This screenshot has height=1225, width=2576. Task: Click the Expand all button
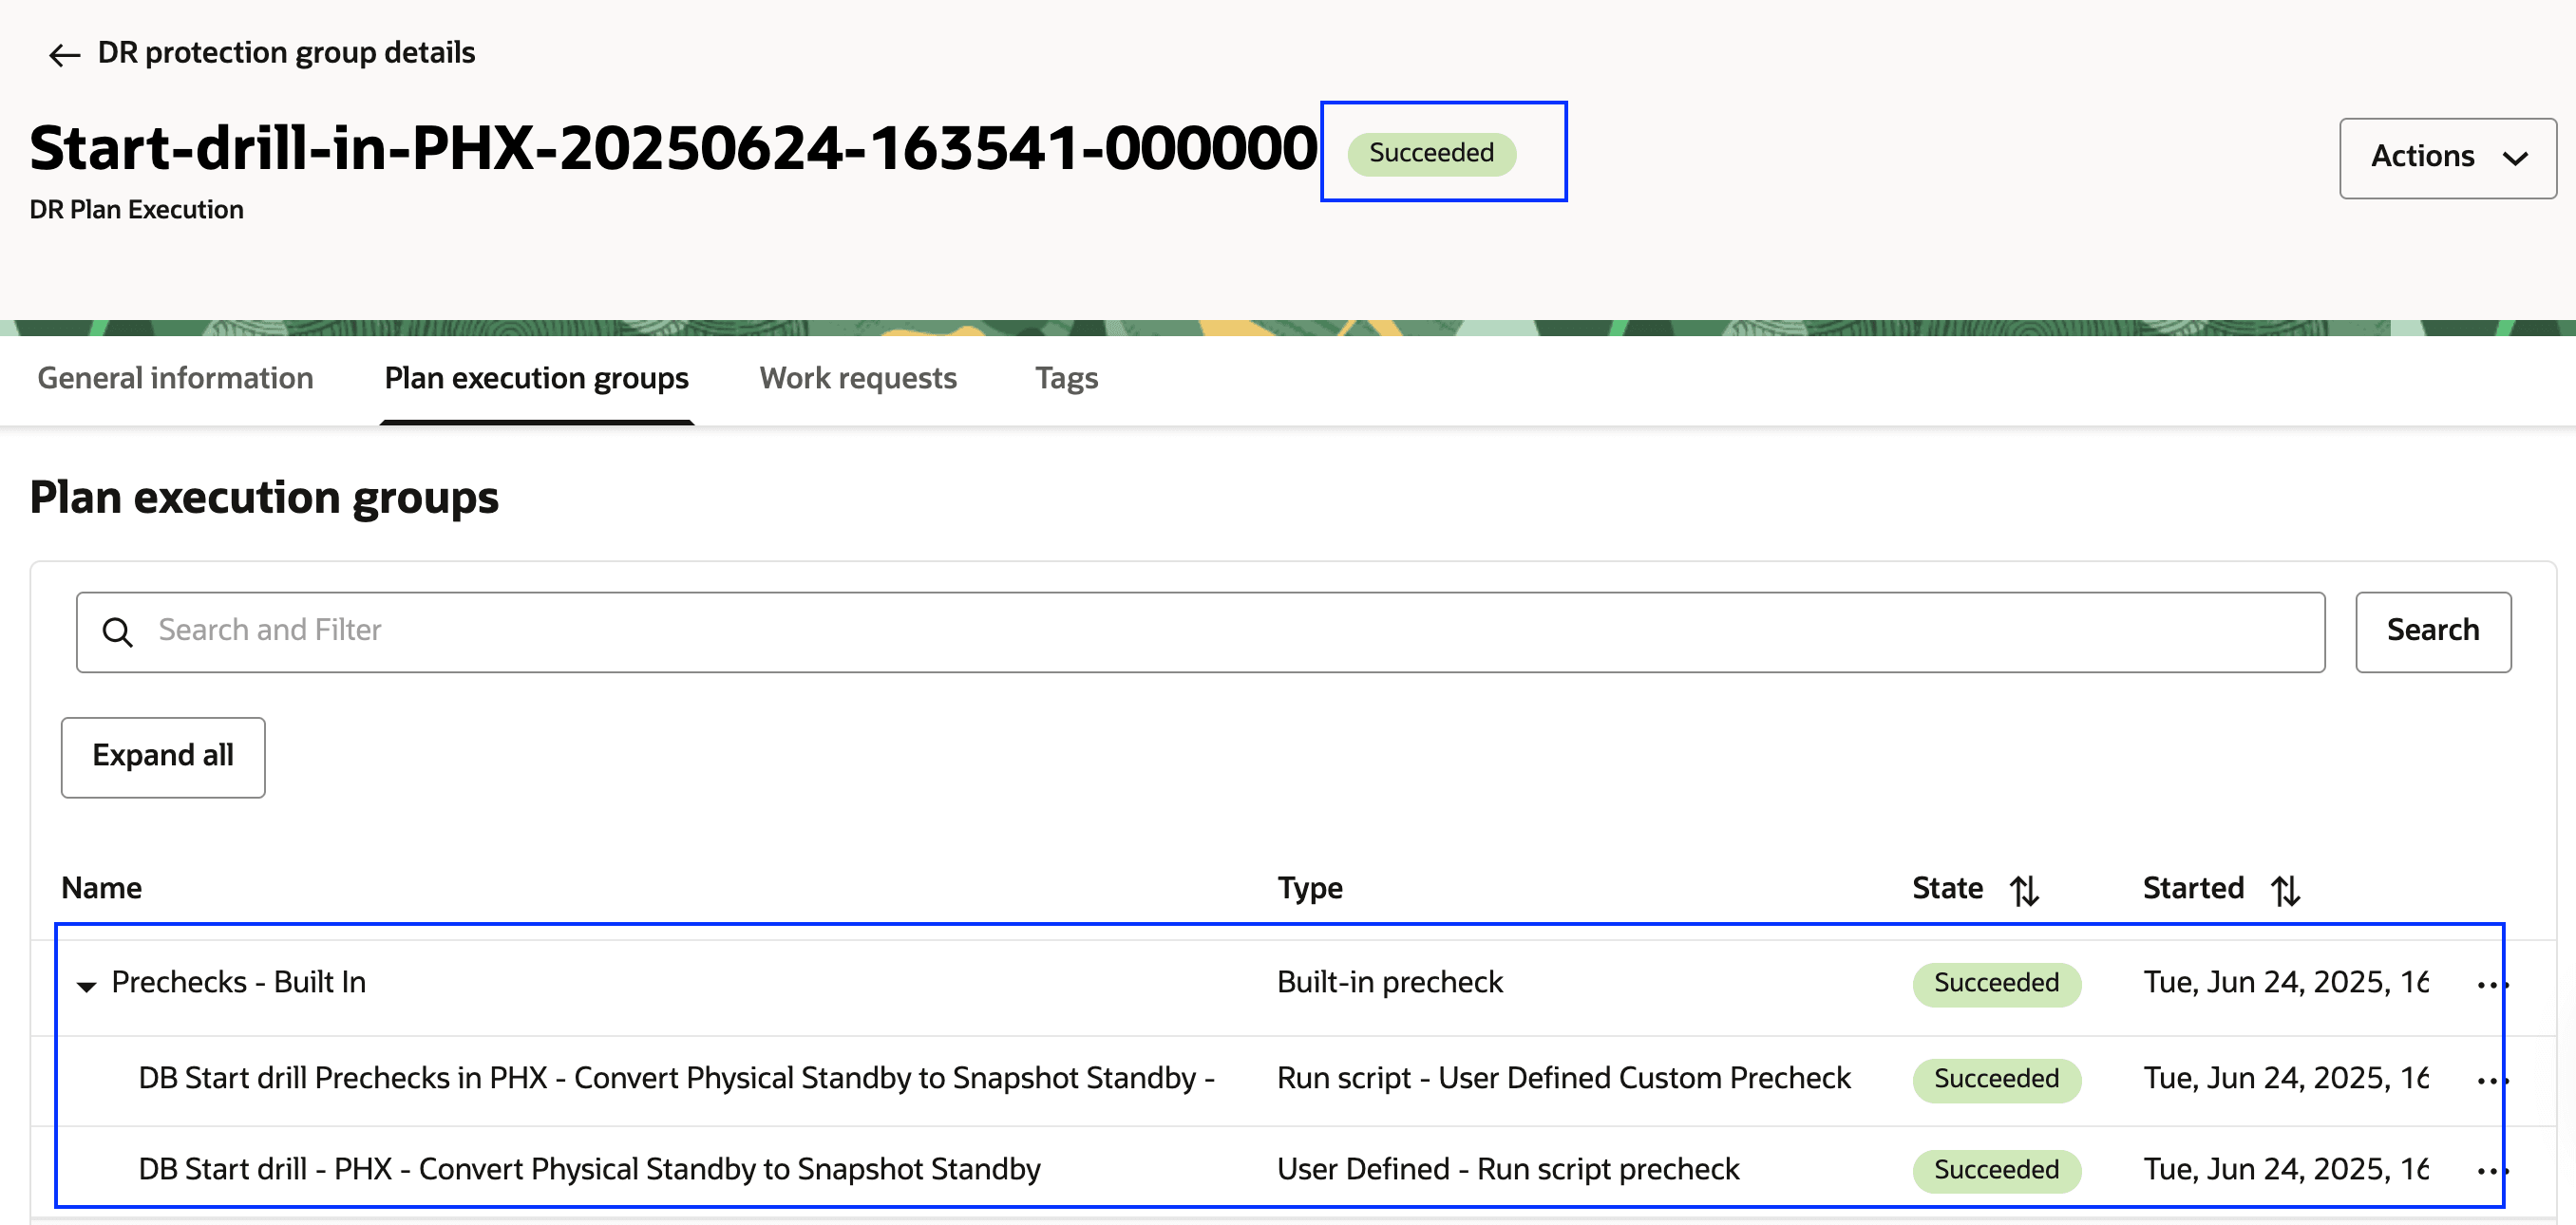coord(162,757)
